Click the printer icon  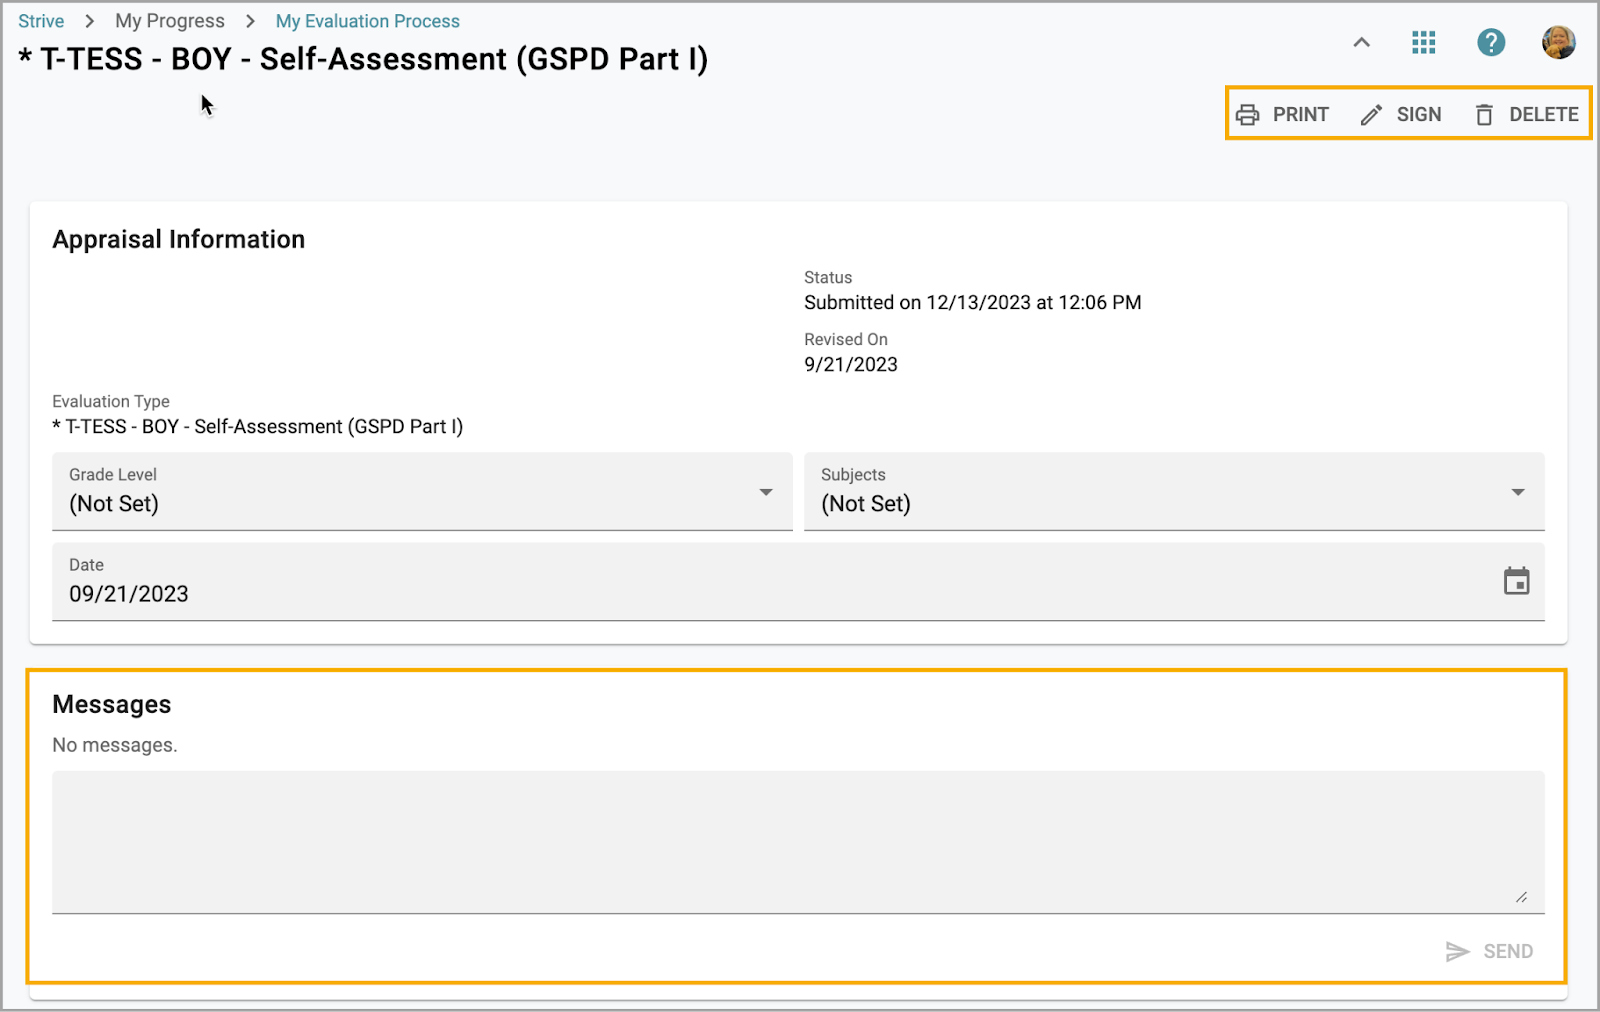tap(1247, 115)
